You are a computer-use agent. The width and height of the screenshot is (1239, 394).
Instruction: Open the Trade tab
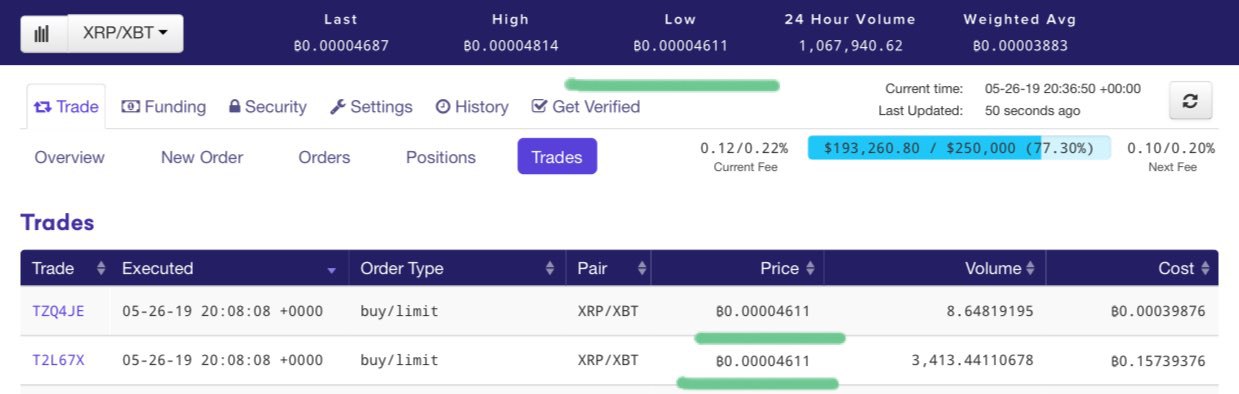pyautogui.click(x=66, y=107)
